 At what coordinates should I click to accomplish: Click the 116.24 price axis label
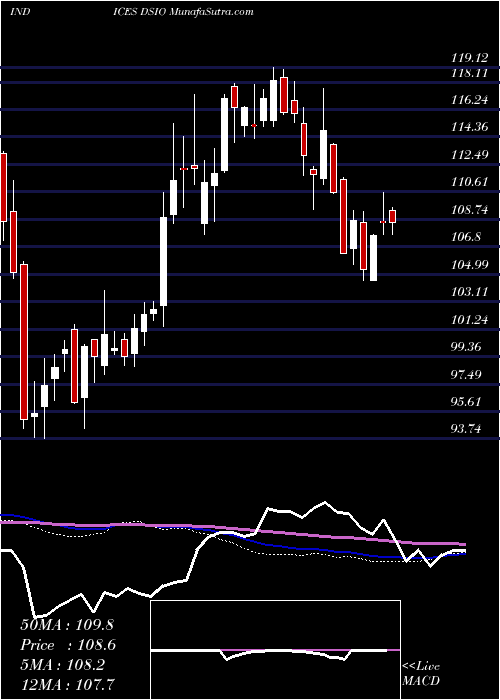coord(469,100)
